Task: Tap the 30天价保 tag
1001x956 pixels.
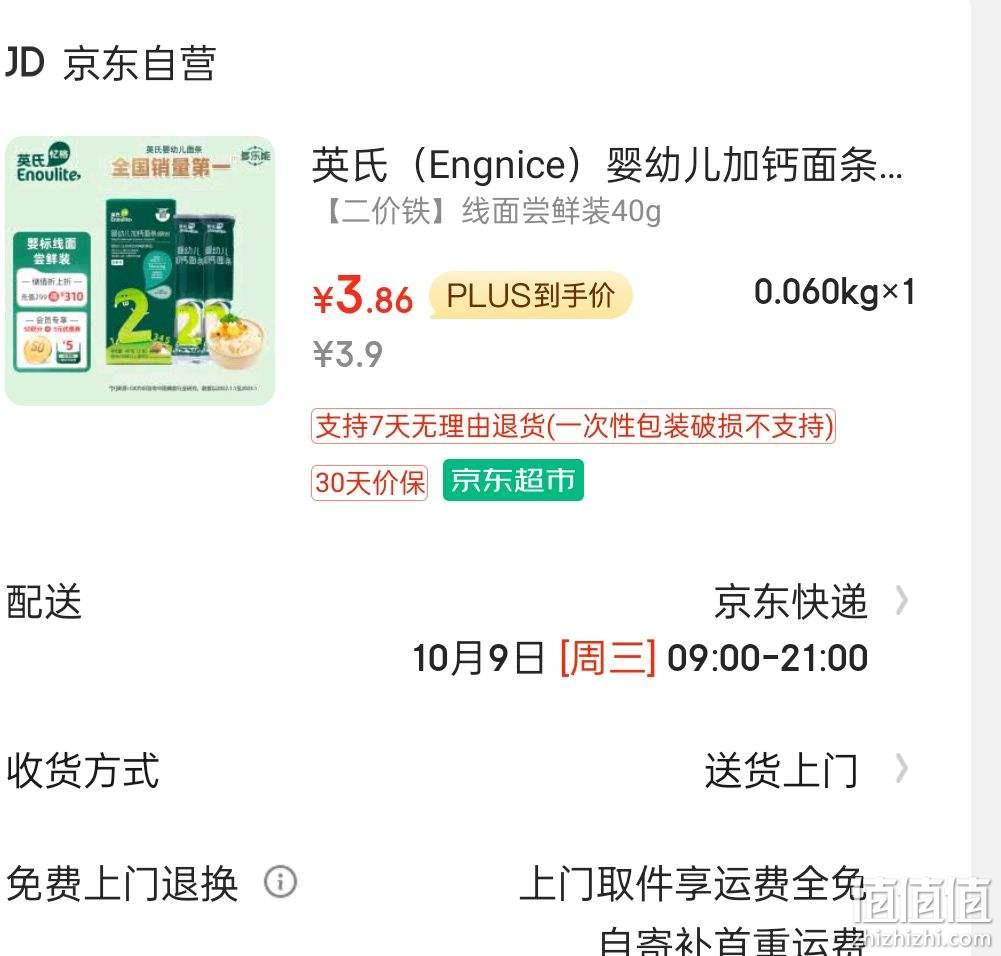Action: click(370, 482)
